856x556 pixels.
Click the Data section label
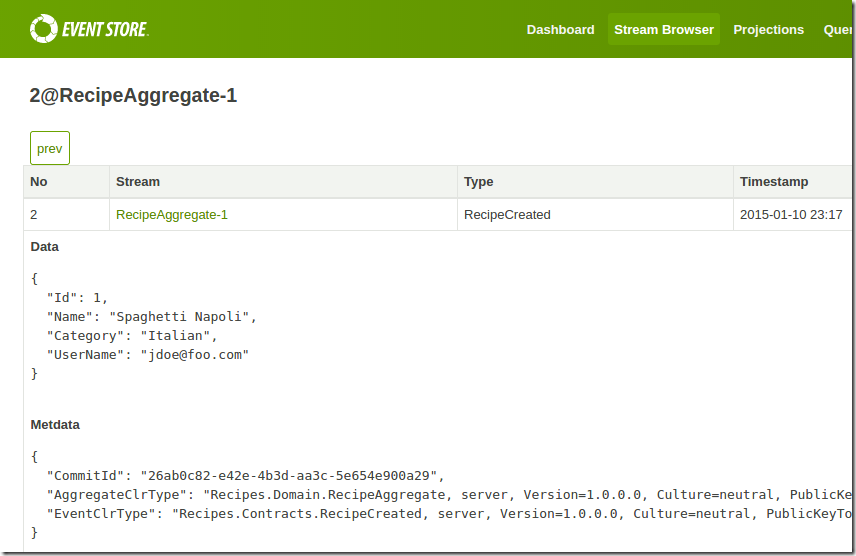tap(45, 247)
